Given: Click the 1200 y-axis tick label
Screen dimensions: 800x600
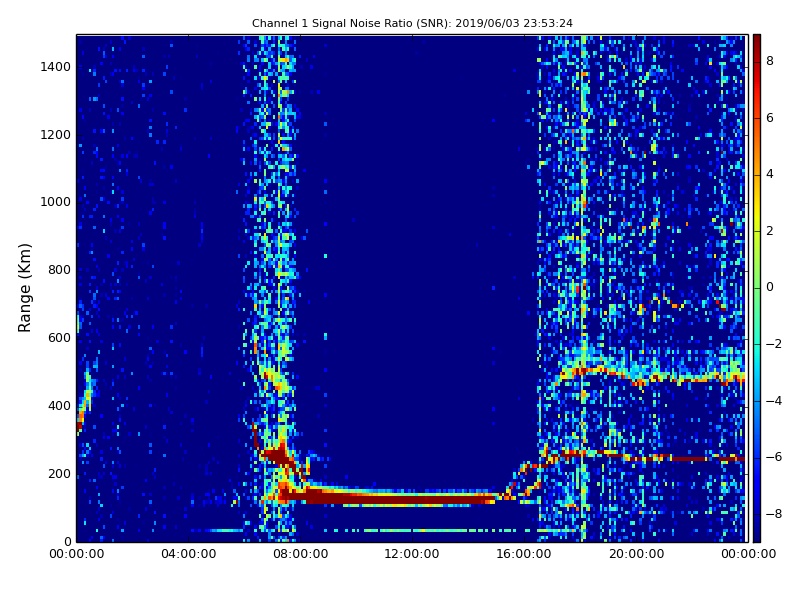Looking at the screenshot, I should click(56, 135).
